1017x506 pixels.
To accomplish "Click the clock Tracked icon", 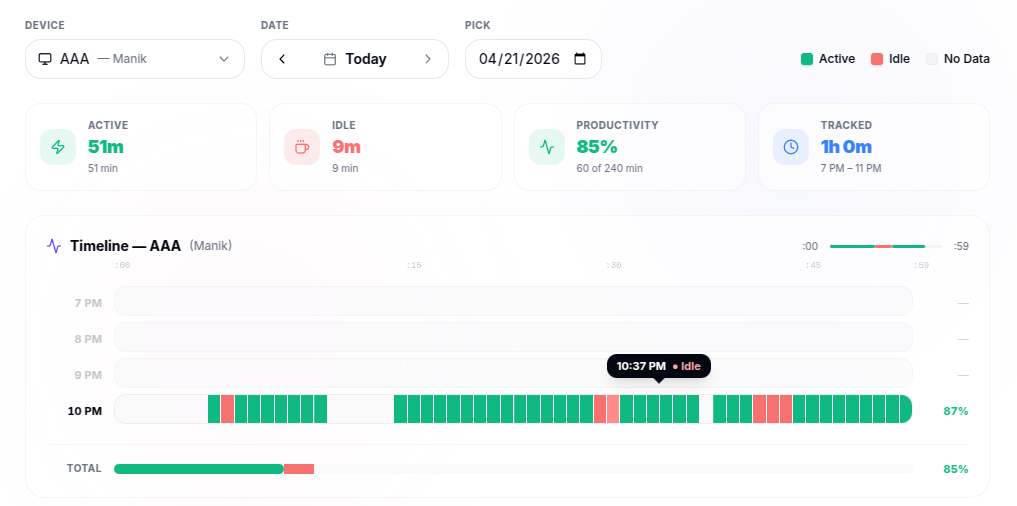I will [791, 147].
